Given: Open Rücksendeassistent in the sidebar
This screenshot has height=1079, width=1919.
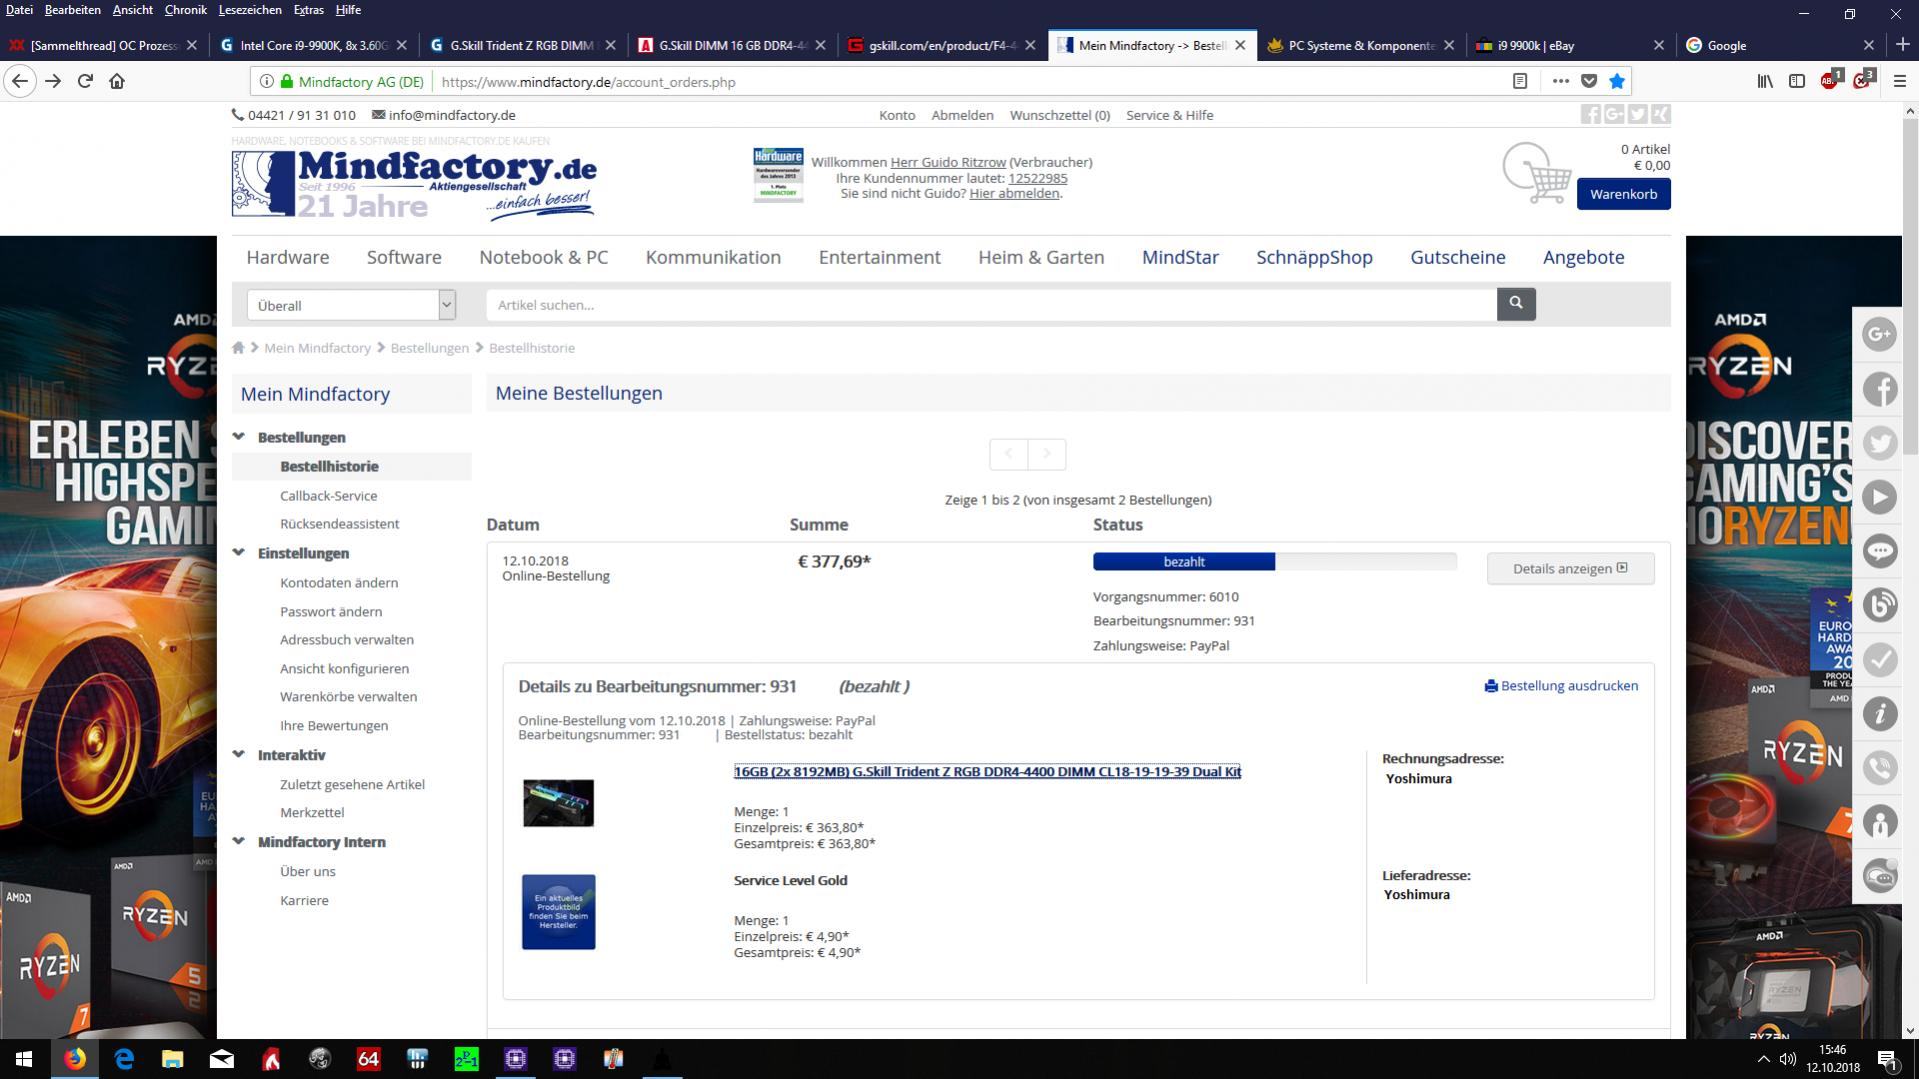Looking at the screenshot, I should (339, 524).
